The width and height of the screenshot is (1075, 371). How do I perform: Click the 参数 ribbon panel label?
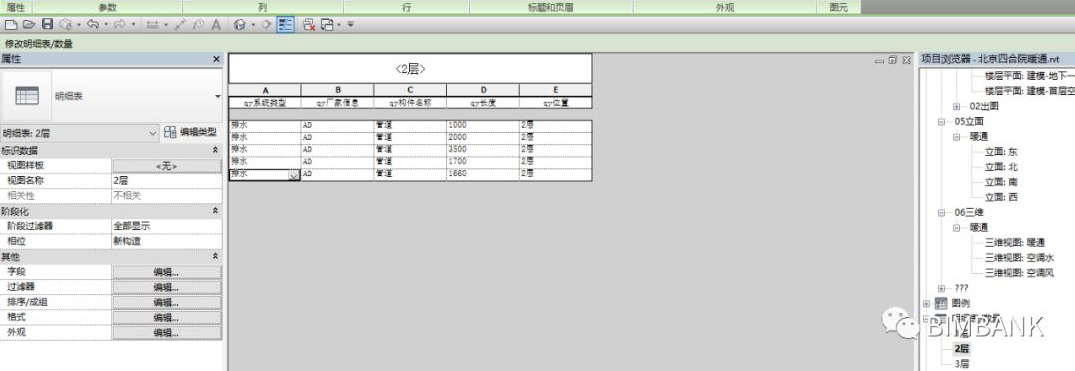(x=107, y=7)
